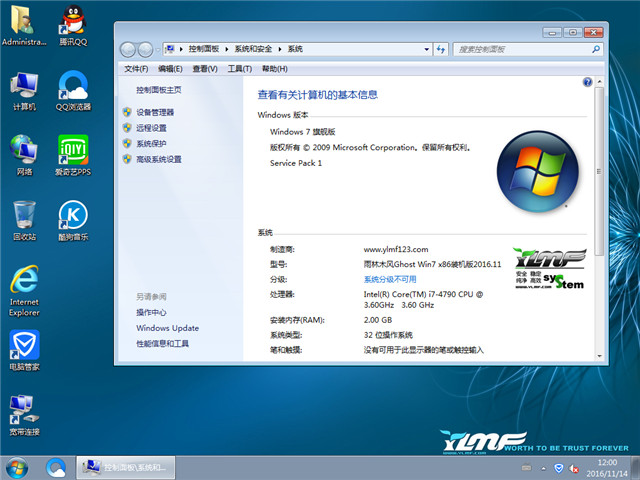The image size is (640, 480).
Task: Open the 工具(T) menu
Action: (x=240, y=69)
